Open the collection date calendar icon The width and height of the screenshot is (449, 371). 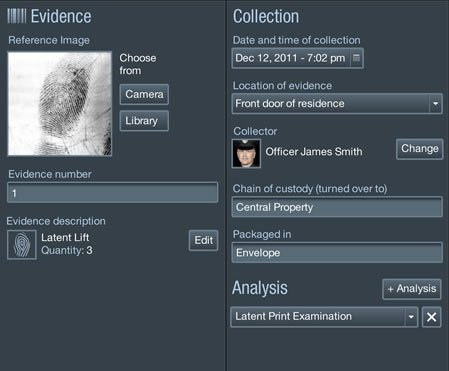(356, 58)
